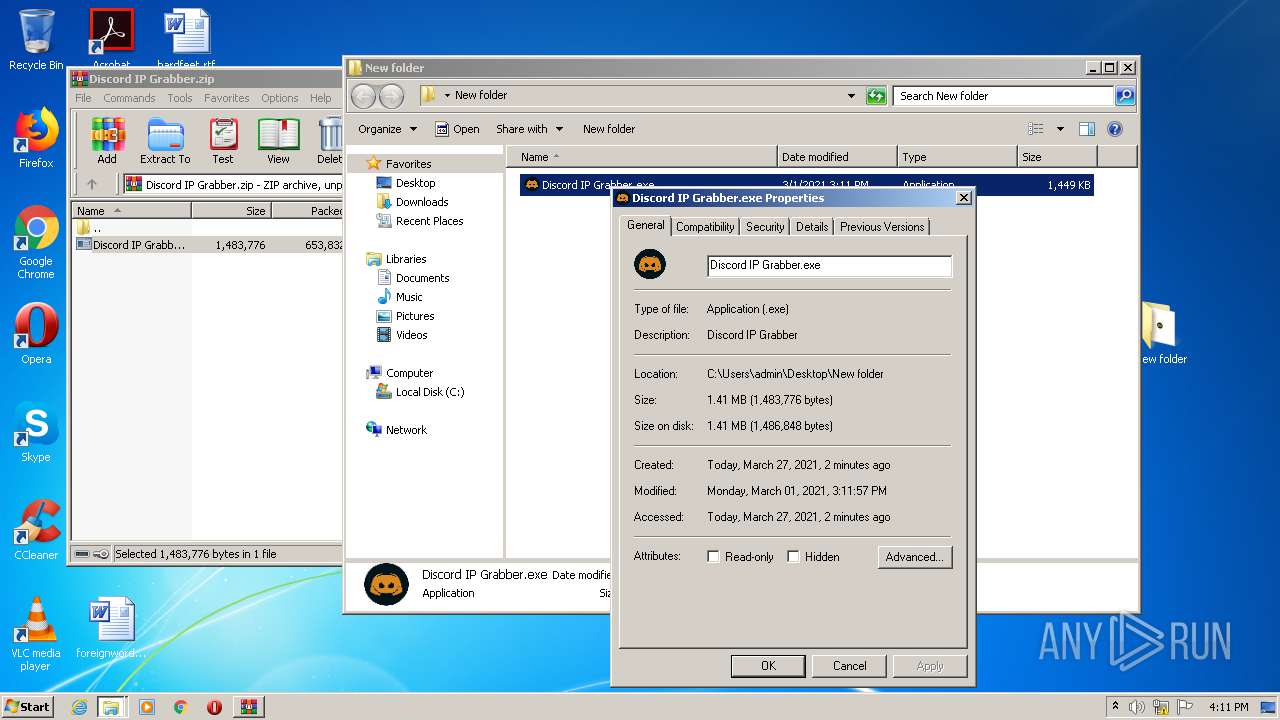Click the Windows Start button
Screen dimensions: 1280x720
pyautogui.click(x=27, y=707)
